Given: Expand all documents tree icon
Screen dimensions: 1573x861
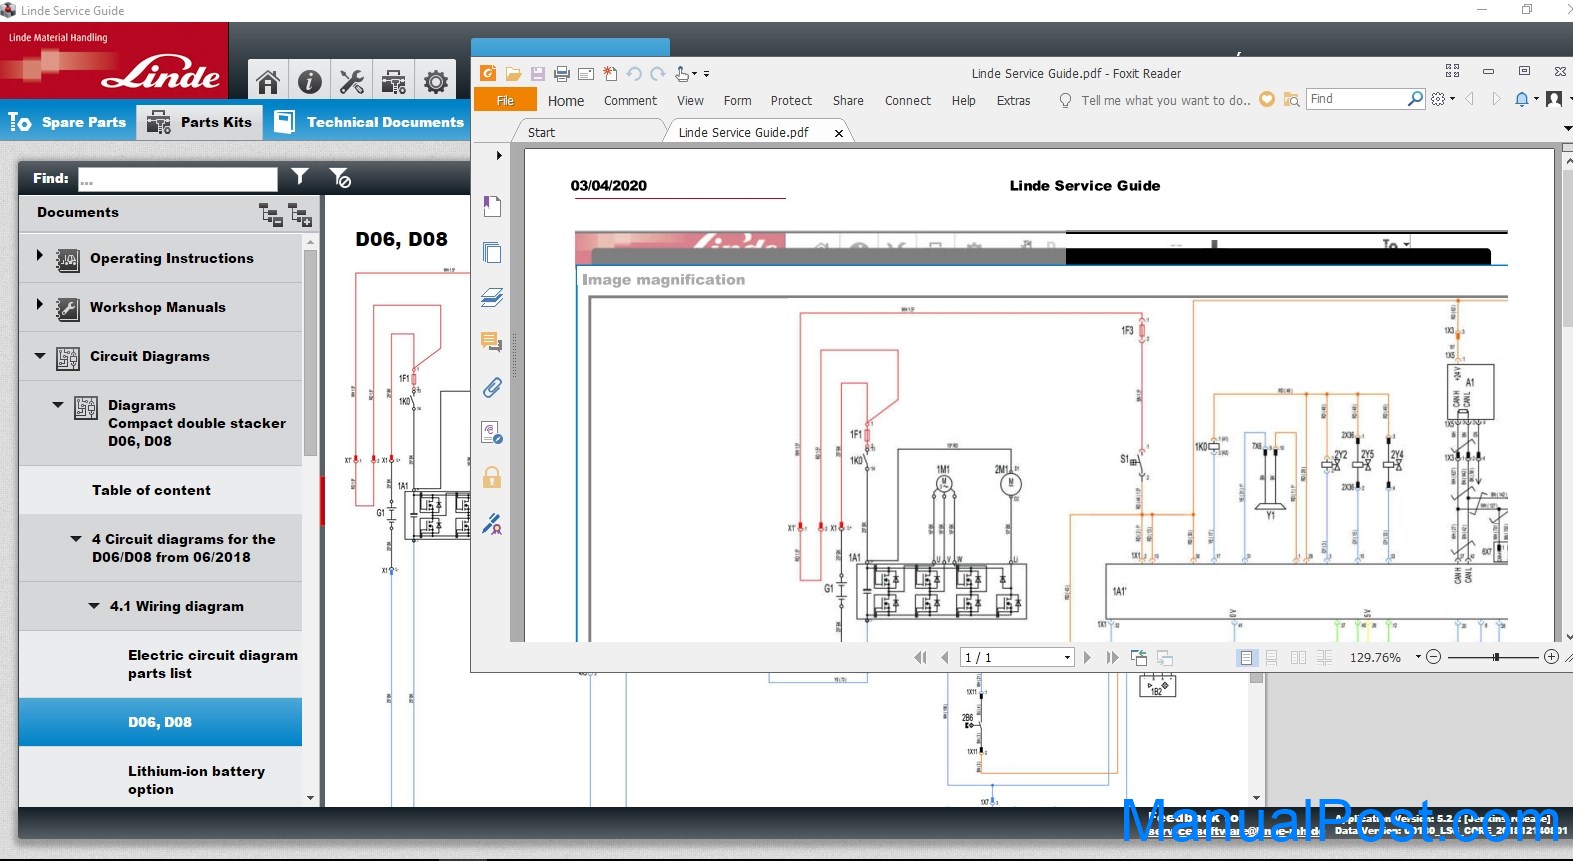Looking at the screenshot, I should point(300,214).
